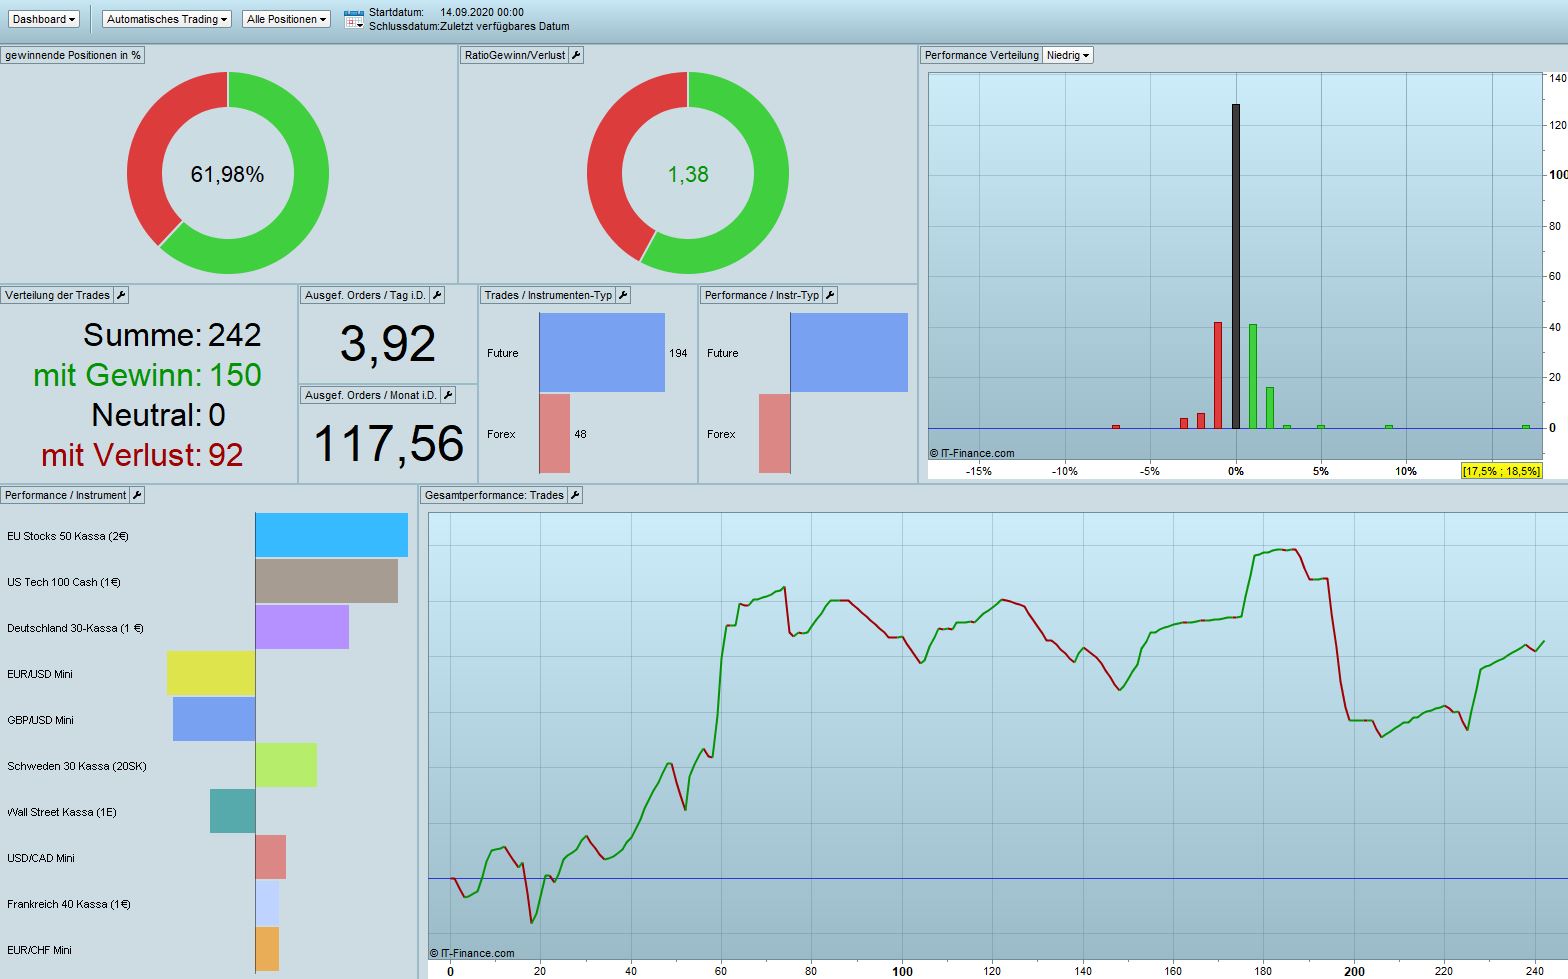The height and width of the screenshot is (979, 1568).
Task: Open the Alle Positionen filter dropdown
Action: (286, 19)
